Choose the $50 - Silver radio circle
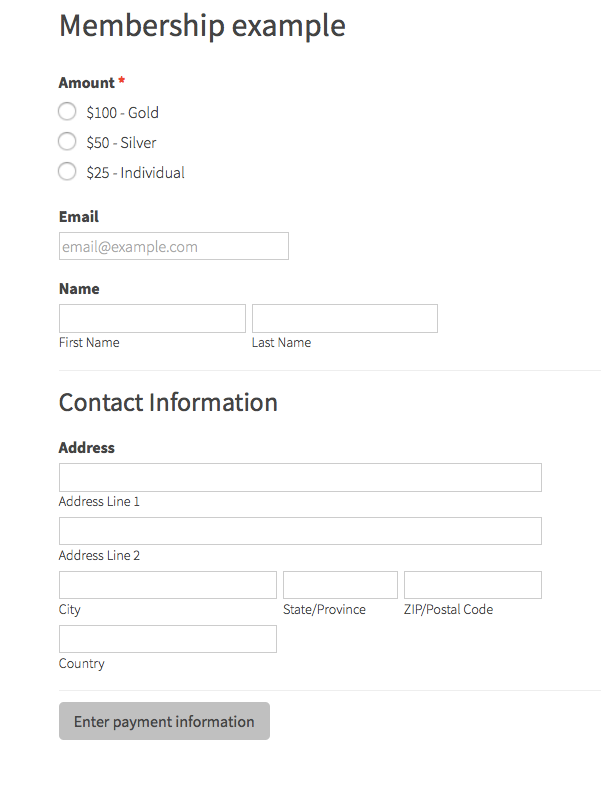 67,141
